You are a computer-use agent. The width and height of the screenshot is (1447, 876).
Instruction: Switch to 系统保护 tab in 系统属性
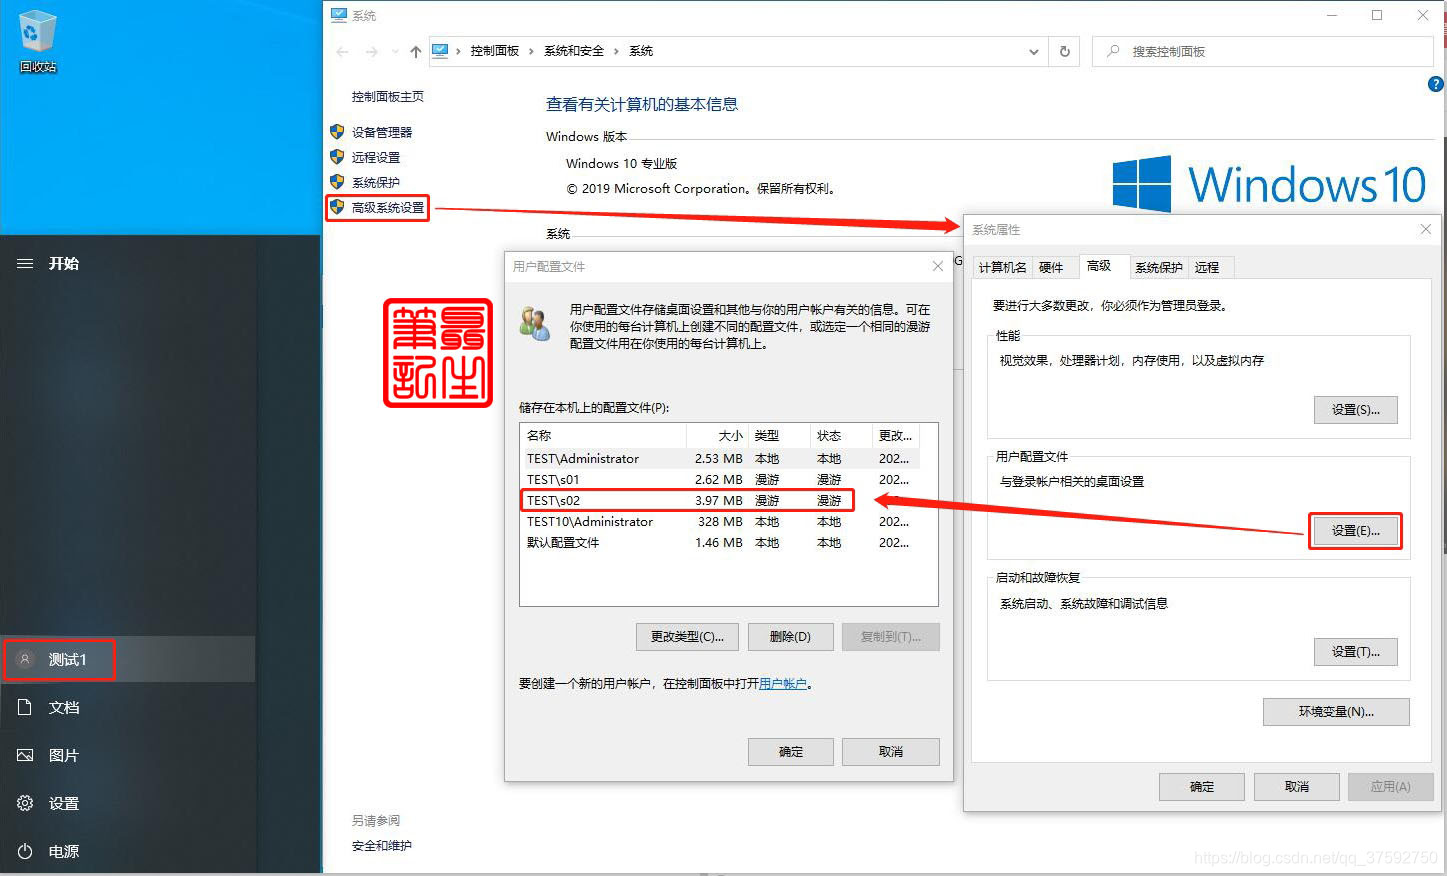1158,267
